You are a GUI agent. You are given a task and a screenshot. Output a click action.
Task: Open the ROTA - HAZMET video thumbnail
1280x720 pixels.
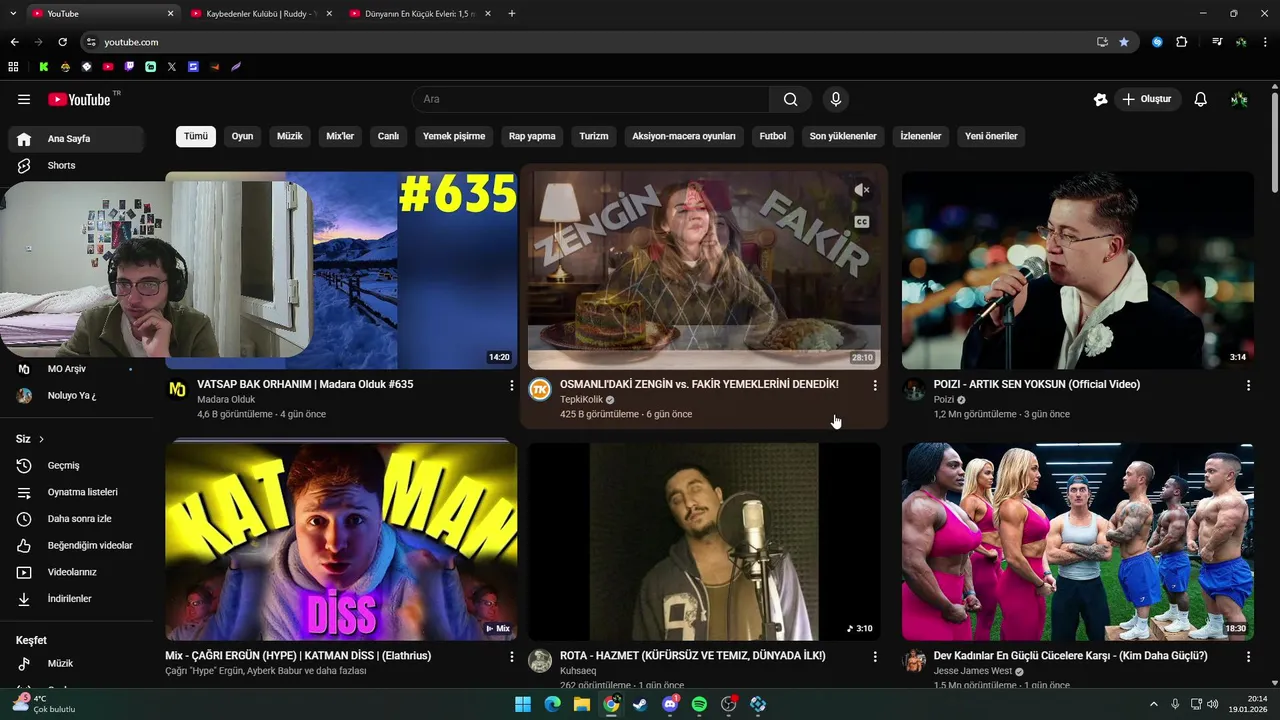[704, 542]
